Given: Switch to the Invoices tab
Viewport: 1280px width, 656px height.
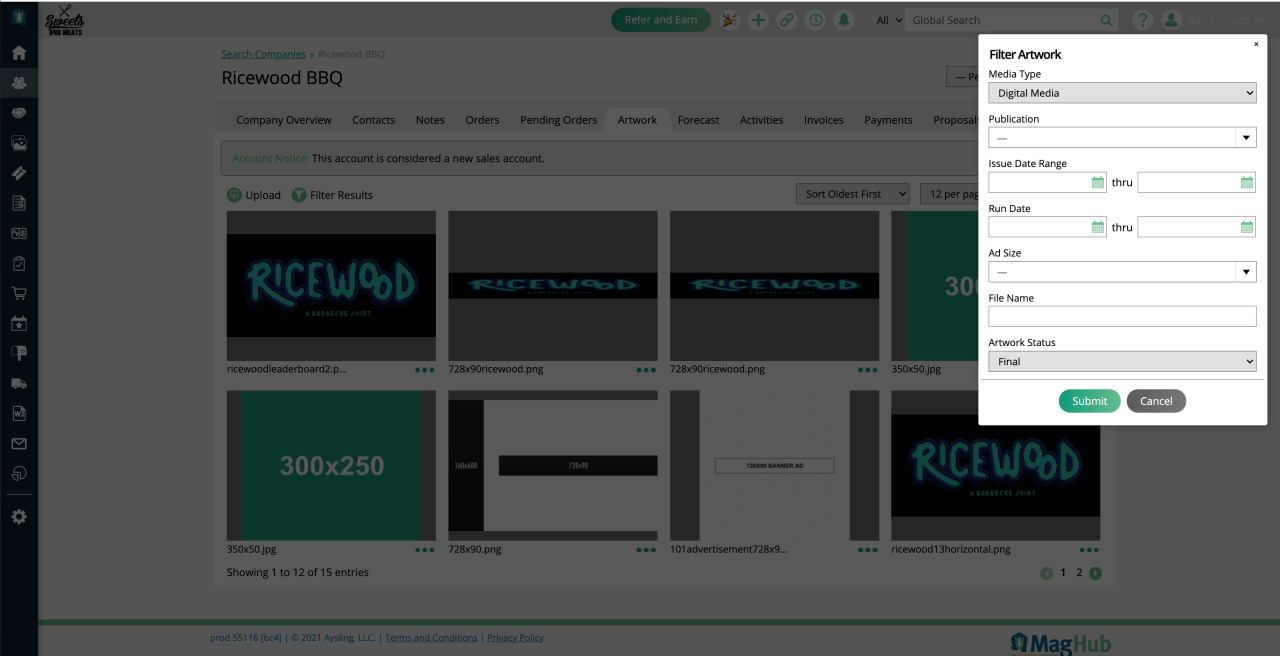Looking at the screenshot, I should 823,120.
